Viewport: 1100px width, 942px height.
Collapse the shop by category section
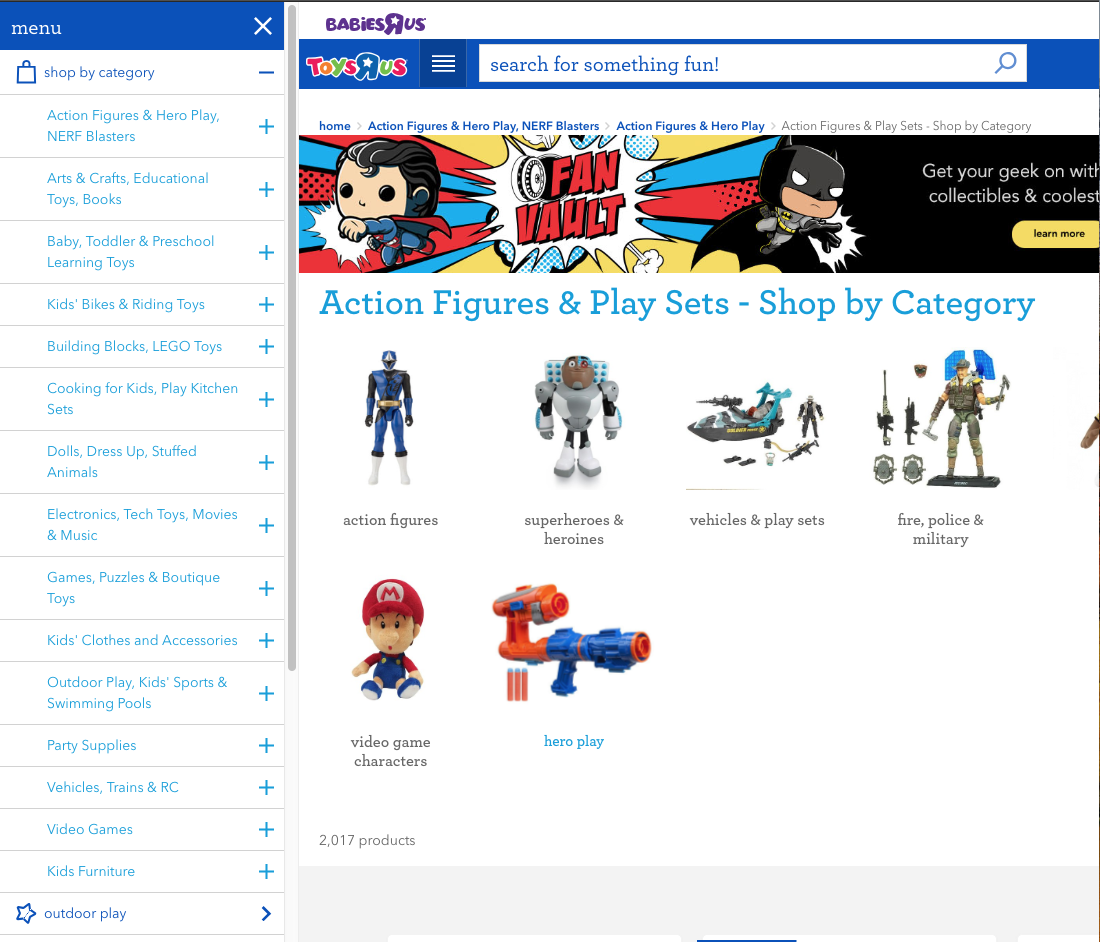[266, 72]
